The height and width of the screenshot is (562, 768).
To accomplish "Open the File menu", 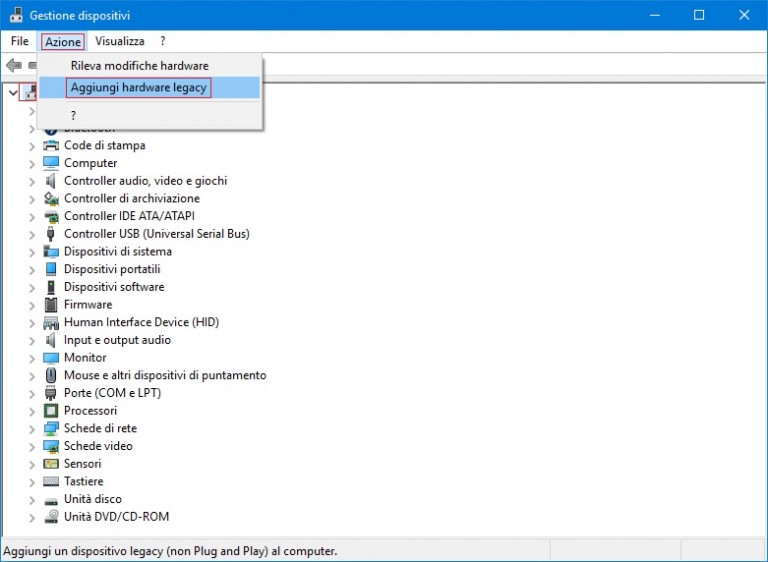I will pyautogui.click(x=20, y=41).
